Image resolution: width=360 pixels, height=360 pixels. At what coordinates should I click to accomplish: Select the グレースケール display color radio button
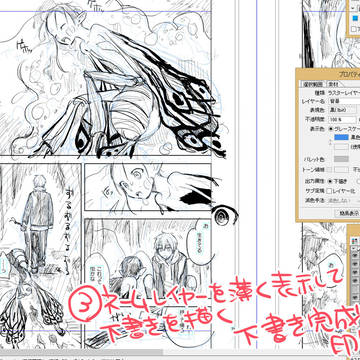point(331,129)
